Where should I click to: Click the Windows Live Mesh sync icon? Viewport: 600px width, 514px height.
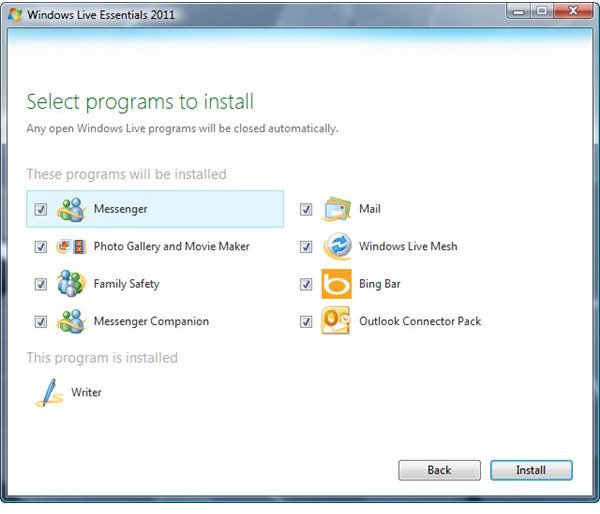click(337, 246)
